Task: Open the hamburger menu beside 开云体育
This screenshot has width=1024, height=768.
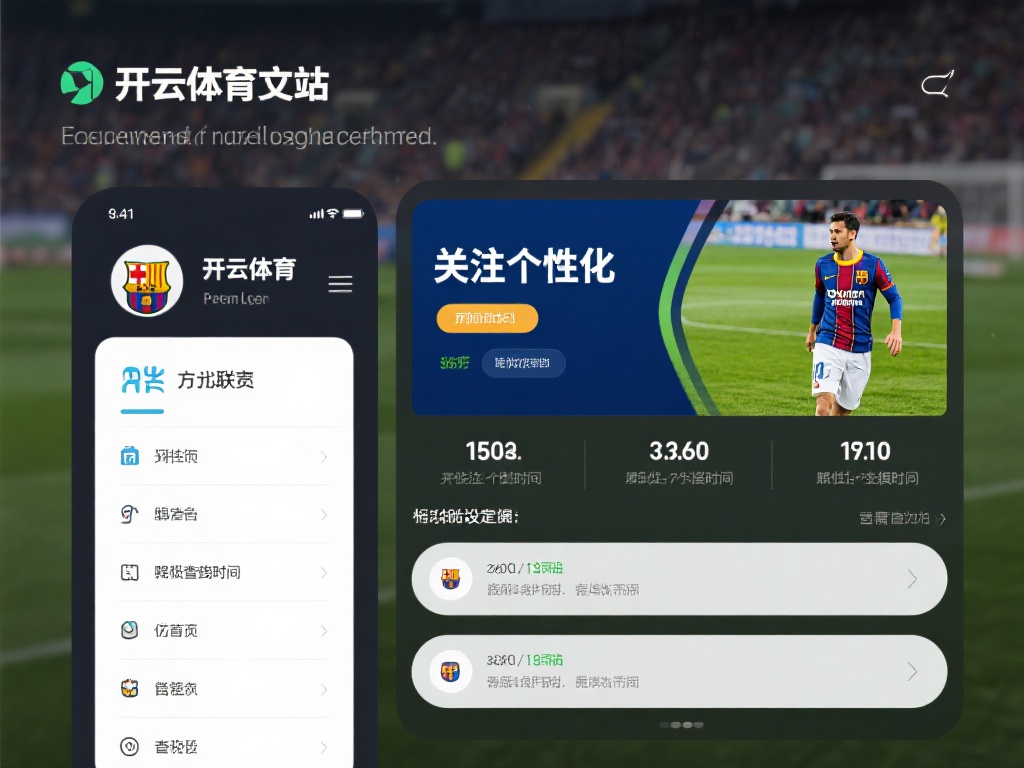Action: coord(340,284)
